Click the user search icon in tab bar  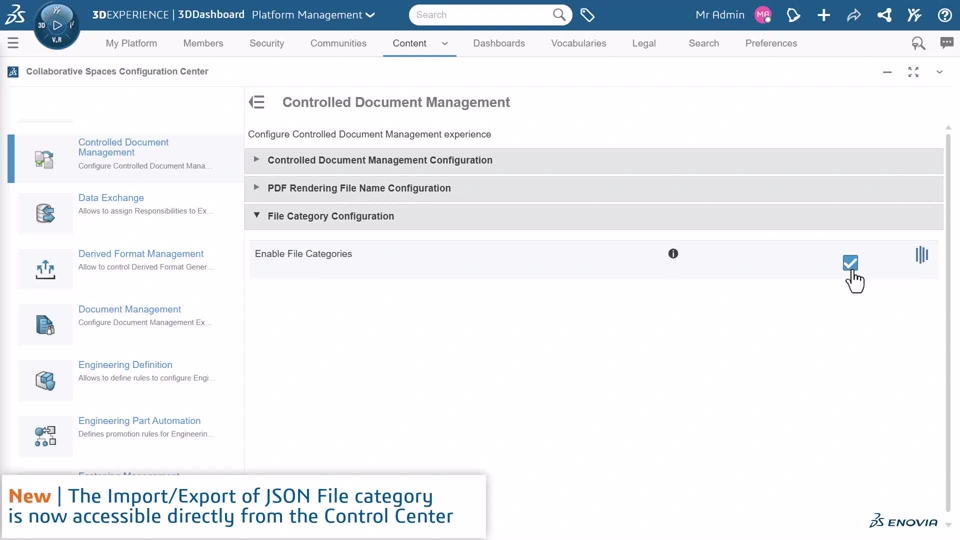coord(918,43)
